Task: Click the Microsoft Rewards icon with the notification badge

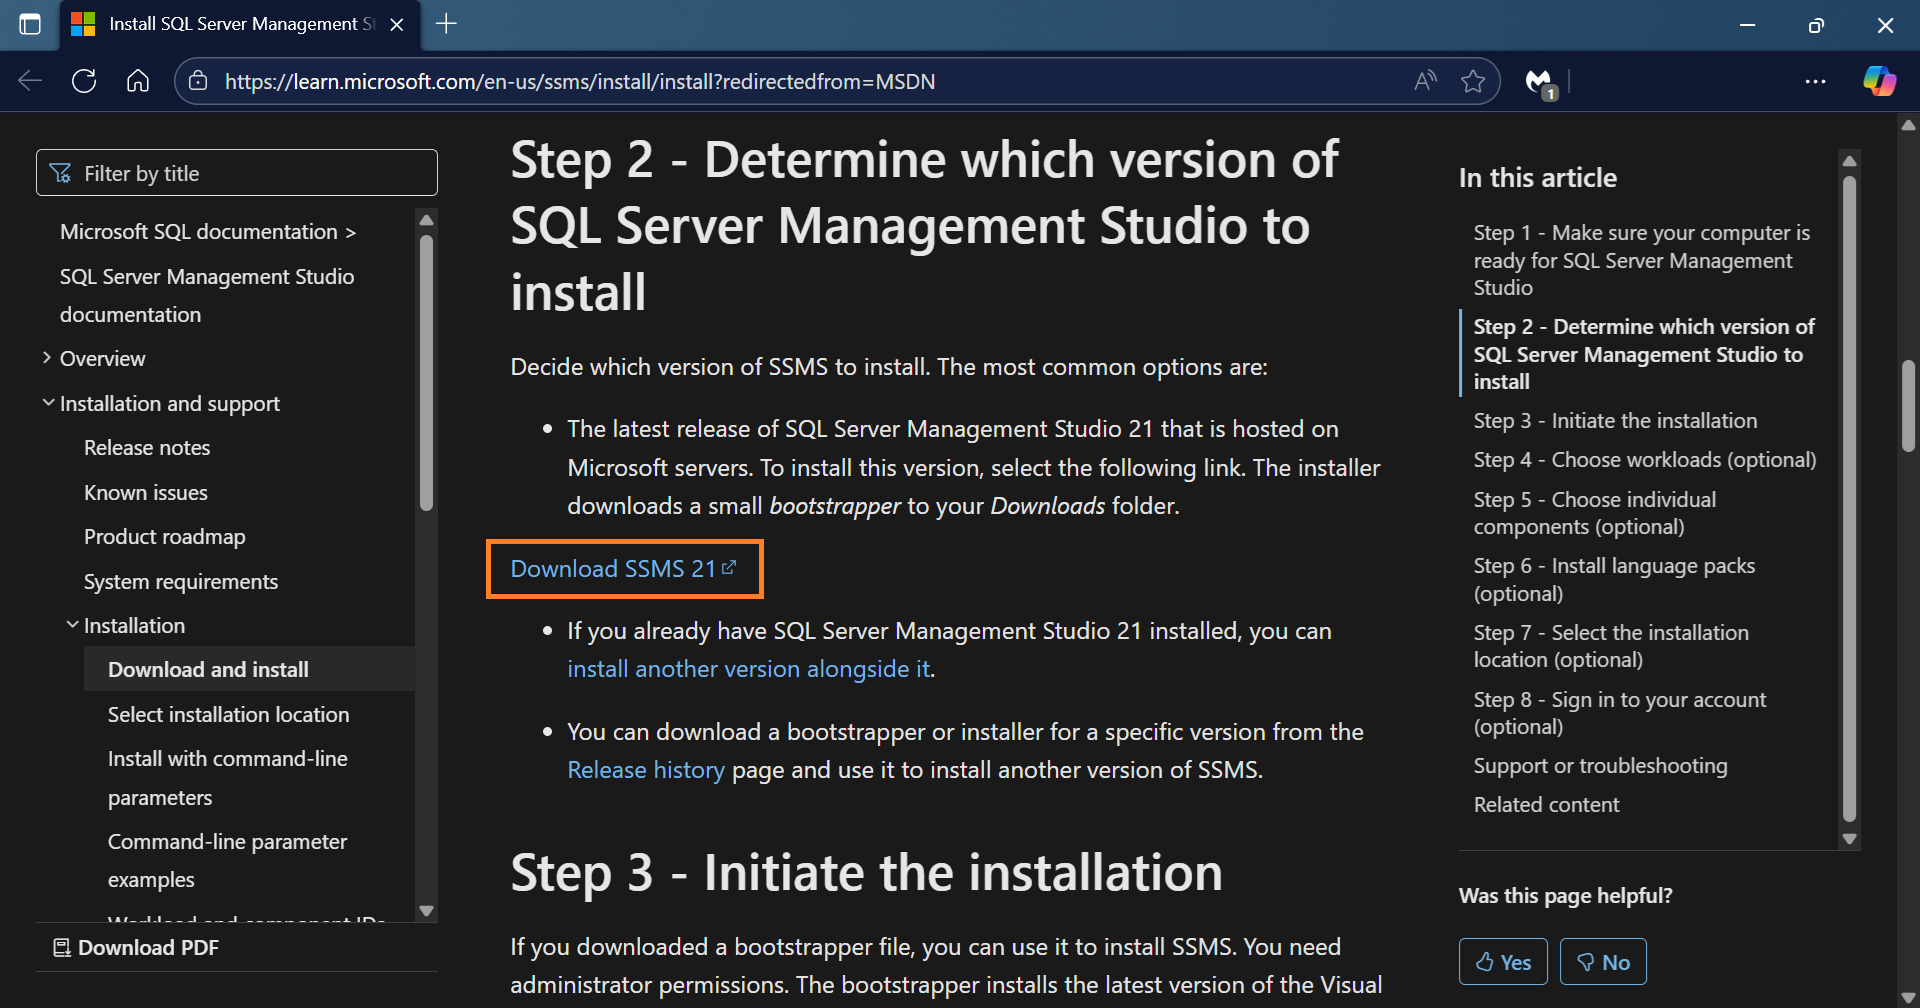Action: (1539, 81)
